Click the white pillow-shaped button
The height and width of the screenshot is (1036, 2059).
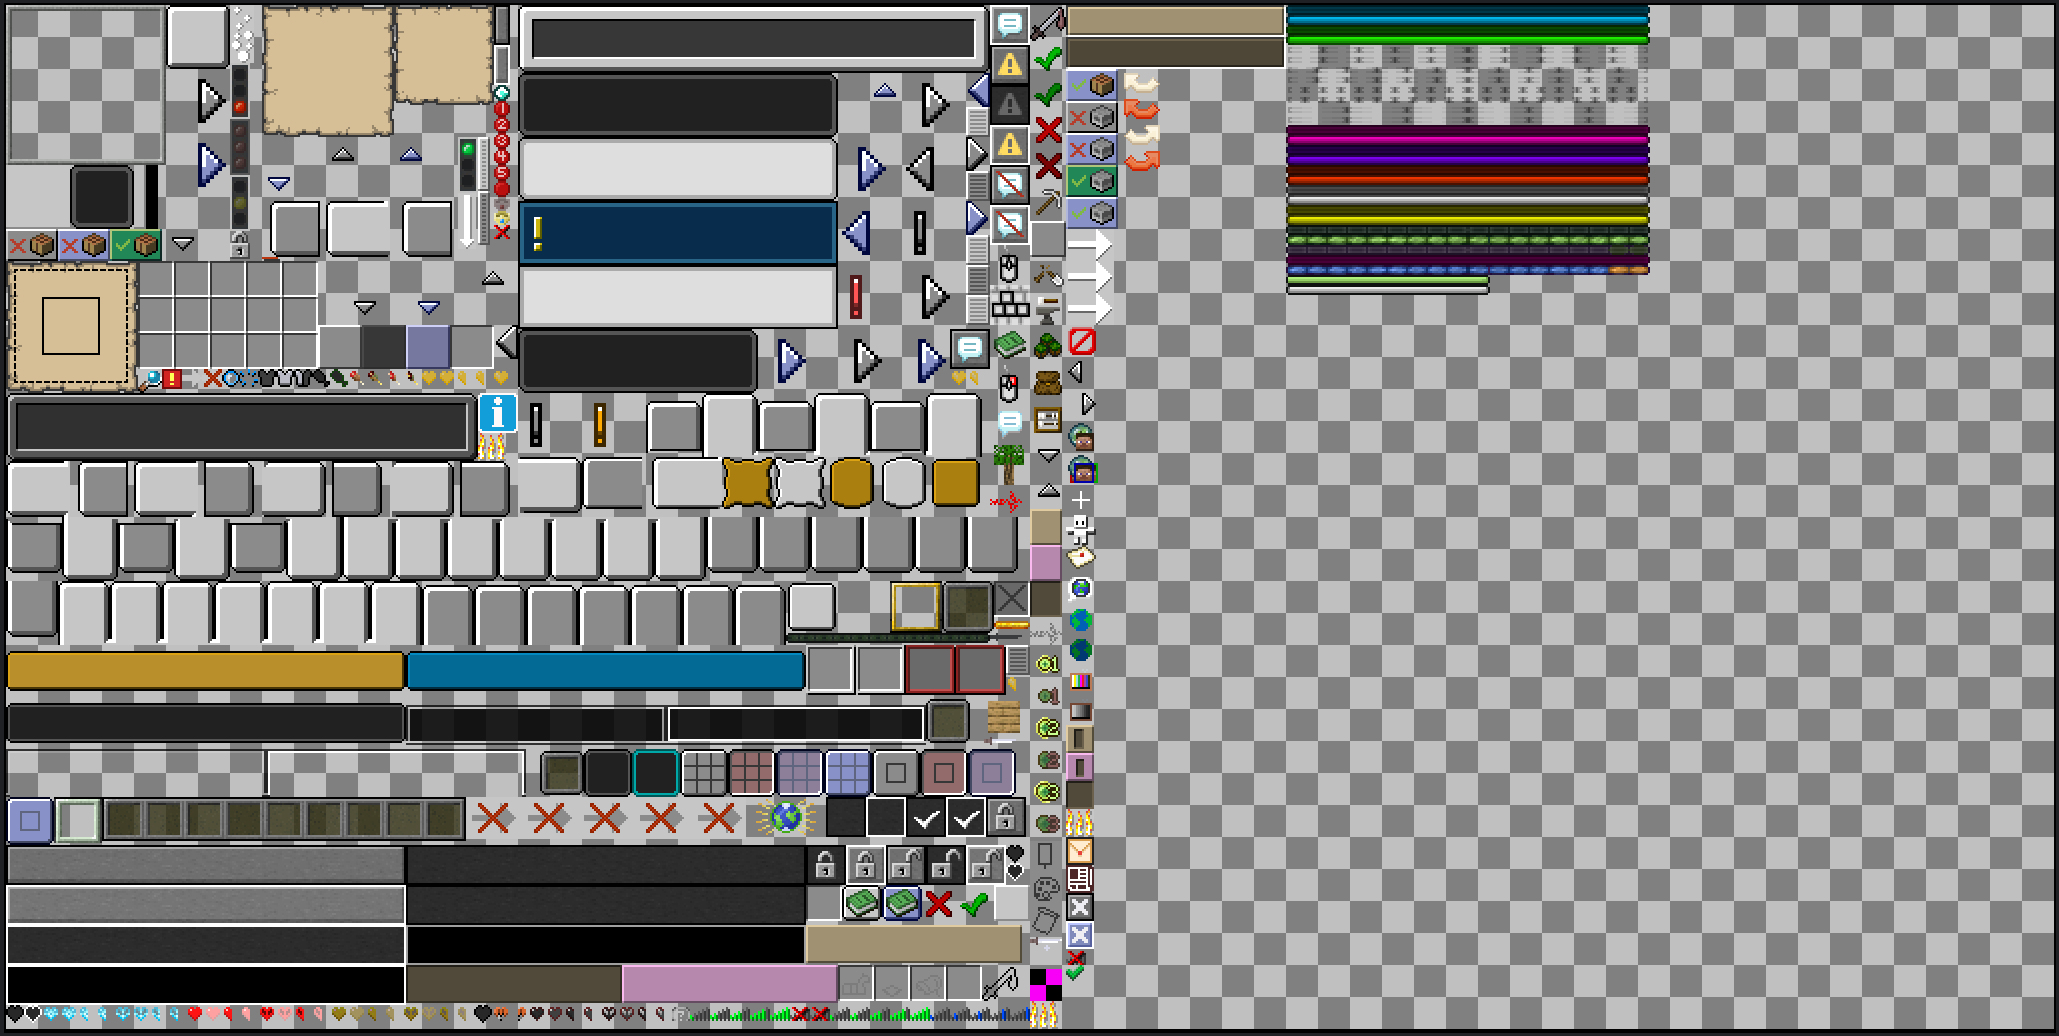click(x=801, y=483)
